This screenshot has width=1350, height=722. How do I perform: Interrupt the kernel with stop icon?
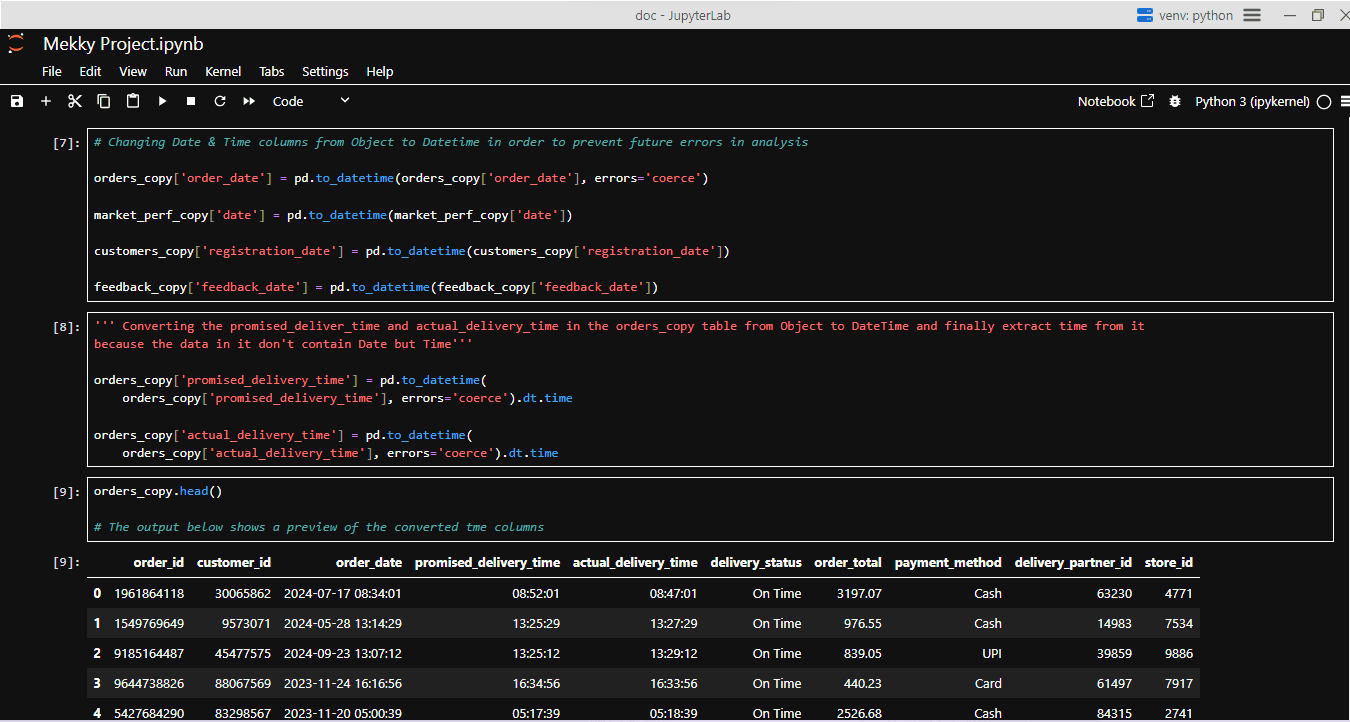191,101
